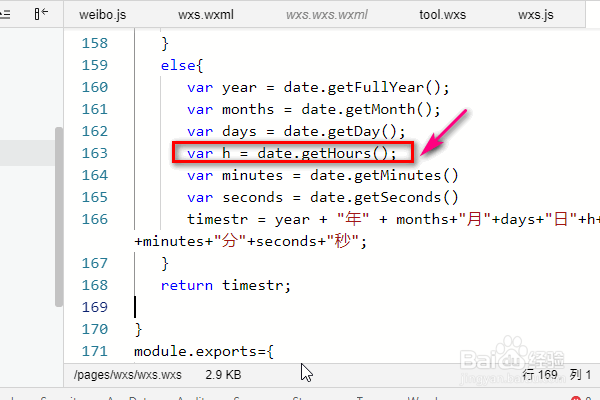600x400 pixels.
Task: Click on date.getHours() code
Action: point(327,153)
